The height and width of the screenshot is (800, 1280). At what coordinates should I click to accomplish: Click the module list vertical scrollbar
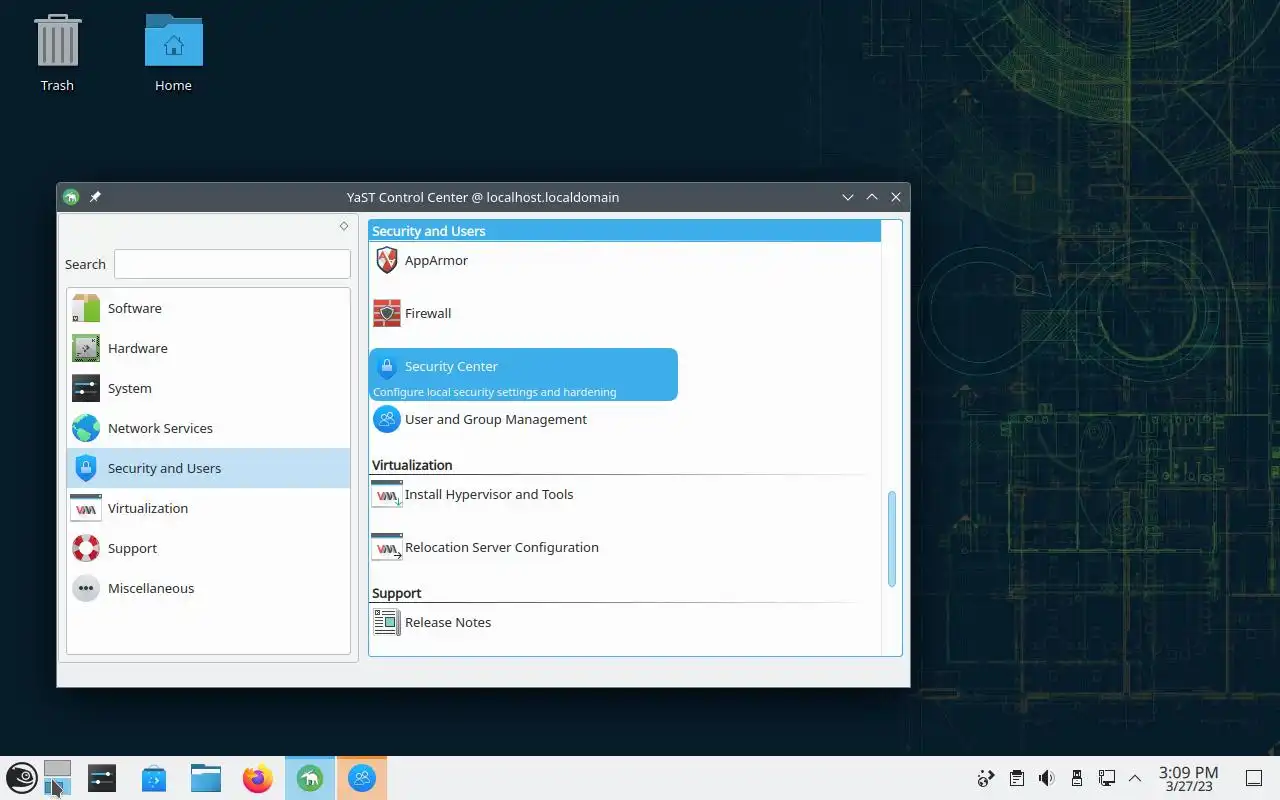(892, 539)
